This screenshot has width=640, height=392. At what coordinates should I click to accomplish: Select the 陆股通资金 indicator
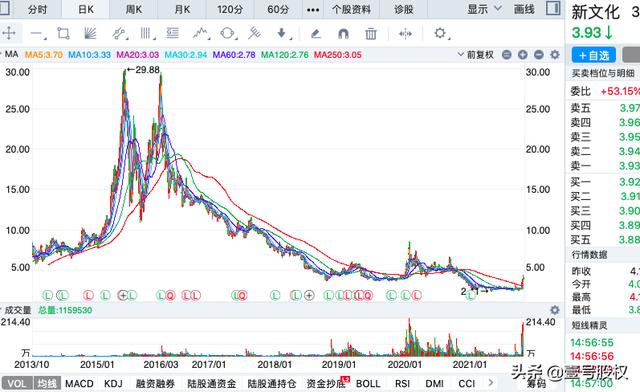coord(211,383)
